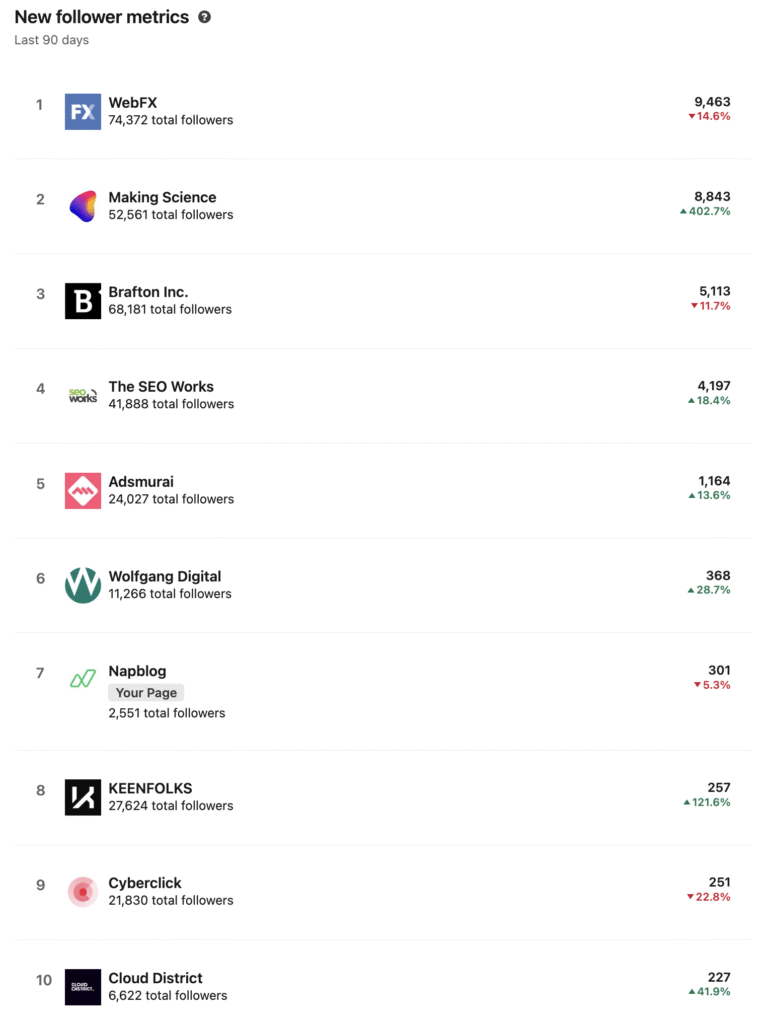Viewport: 777px width, 1024px height.
Task: Open the Making Science page link
Action: pos(162,197)
